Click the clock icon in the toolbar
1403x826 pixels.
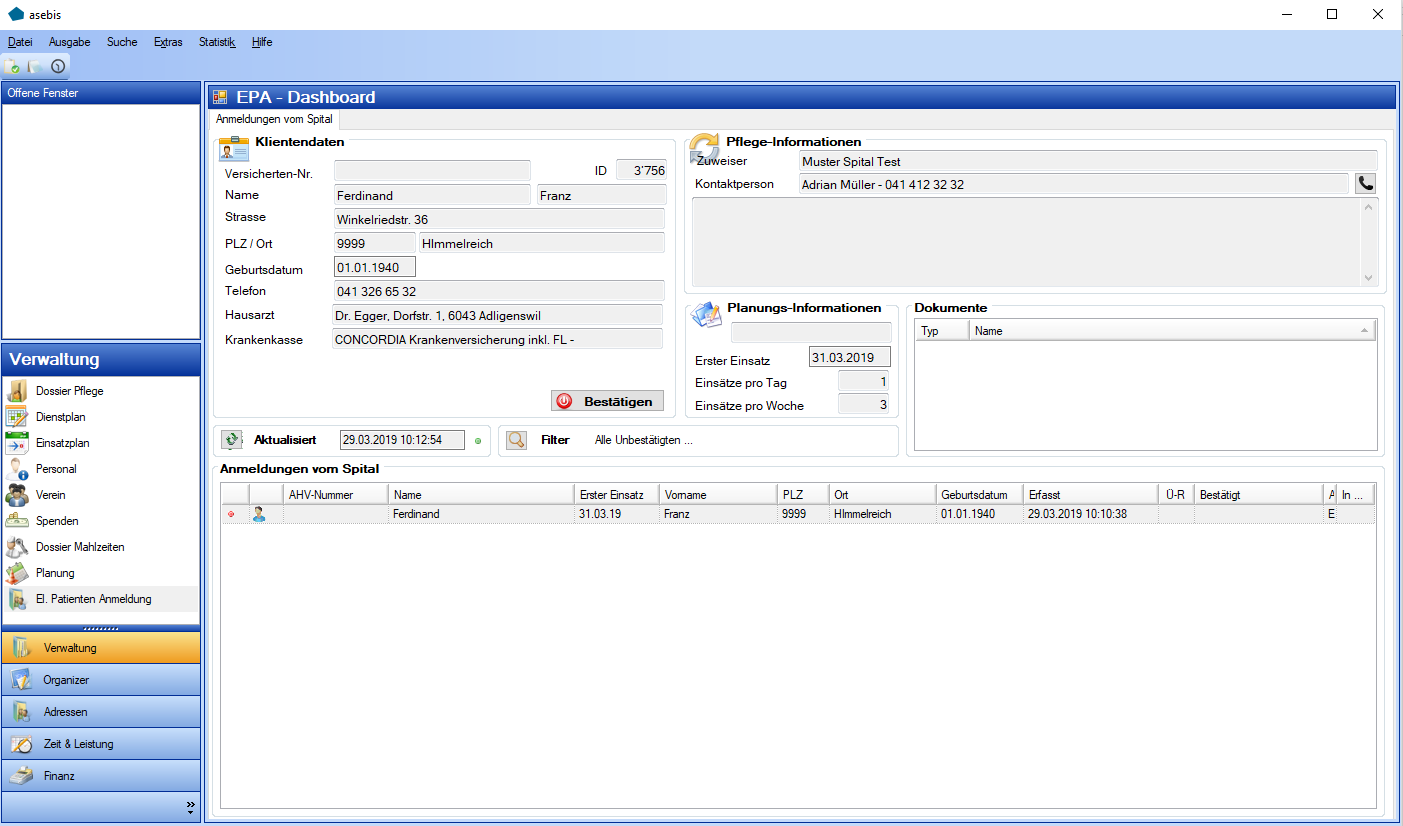[x=58, y=67]
